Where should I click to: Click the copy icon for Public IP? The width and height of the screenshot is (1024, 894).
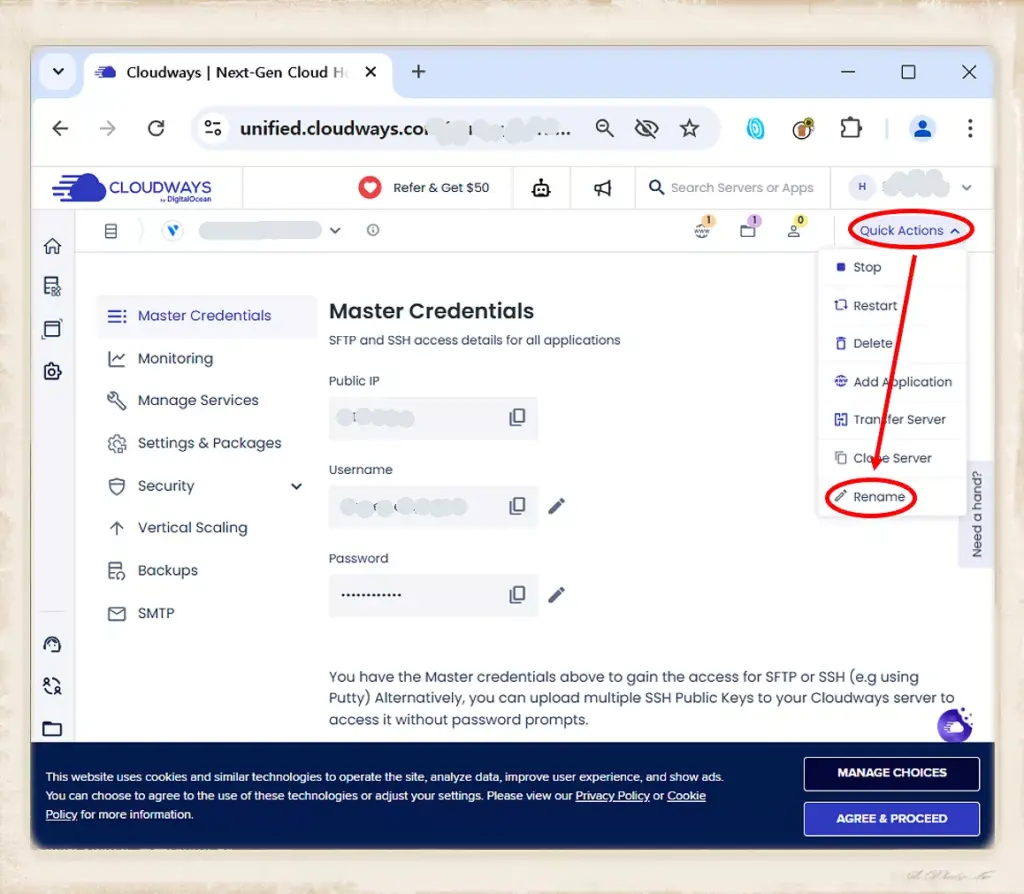pos(517,417)
